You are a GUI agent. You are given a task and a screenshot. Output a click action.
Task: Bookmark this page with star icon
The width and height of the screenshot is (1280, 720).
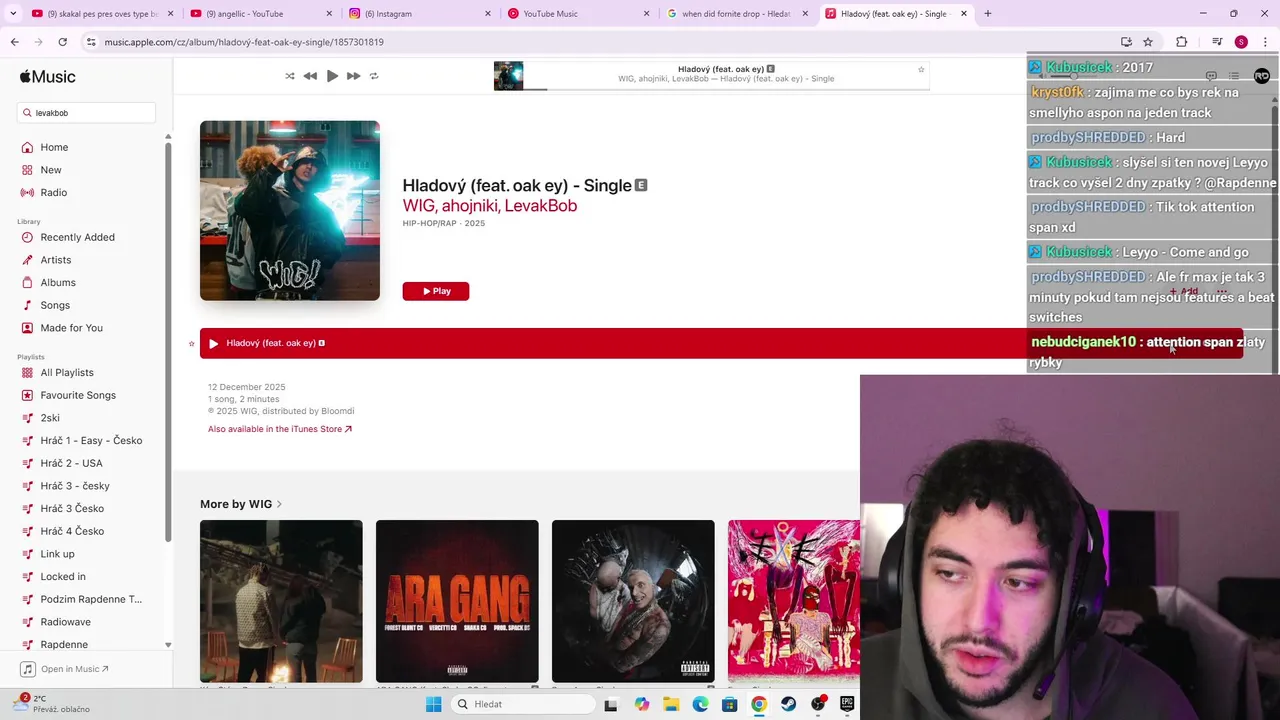click(x=1148, y=42)
